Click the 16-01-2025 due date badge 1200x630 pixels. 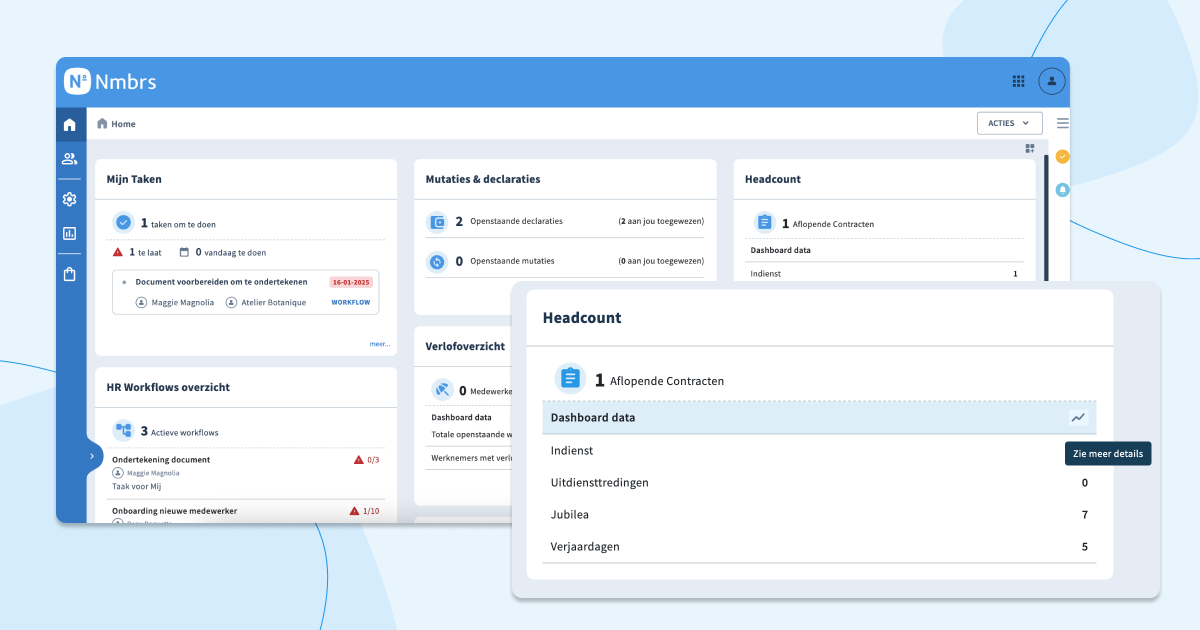click(x=351, y=282)
